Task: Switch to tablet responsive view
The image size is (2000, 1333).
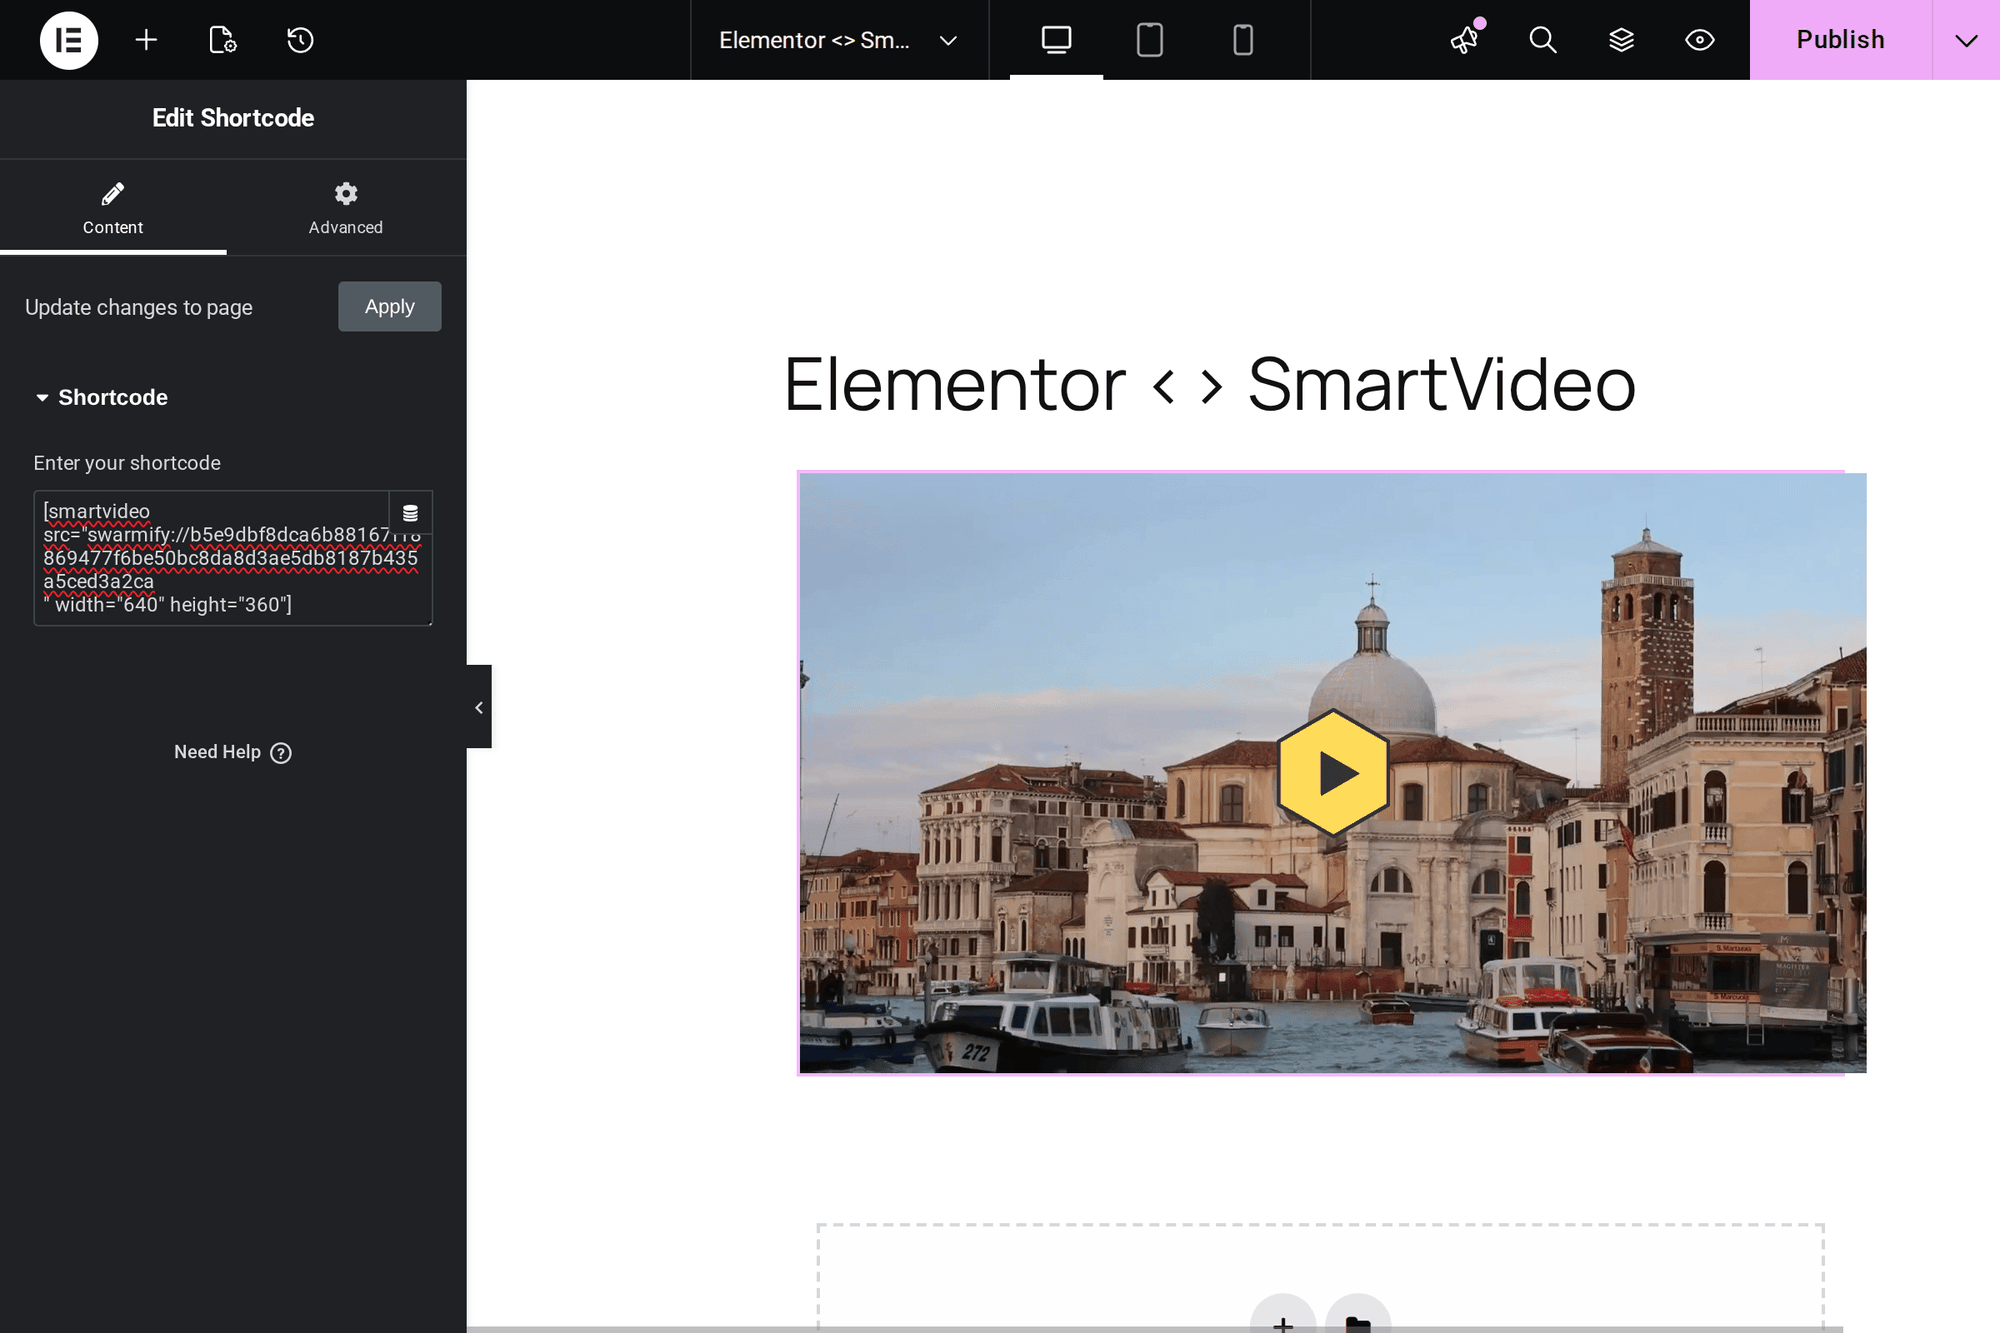Action: pyautogui.click(x=1150, y=40)
